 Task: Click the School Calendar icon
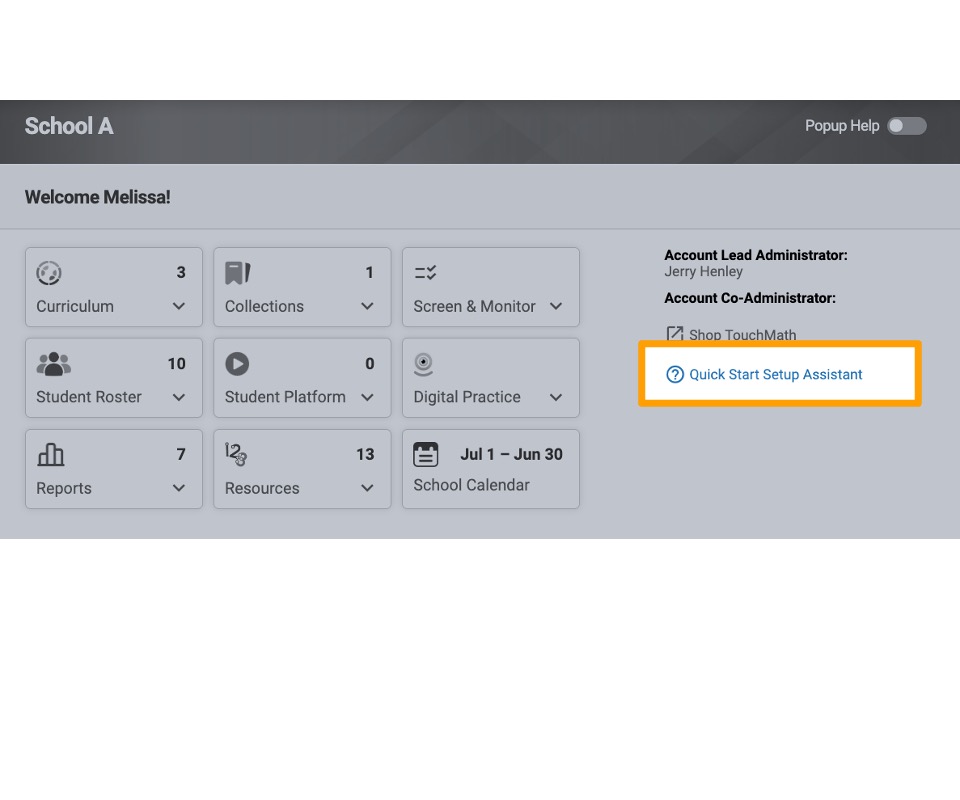426,455
